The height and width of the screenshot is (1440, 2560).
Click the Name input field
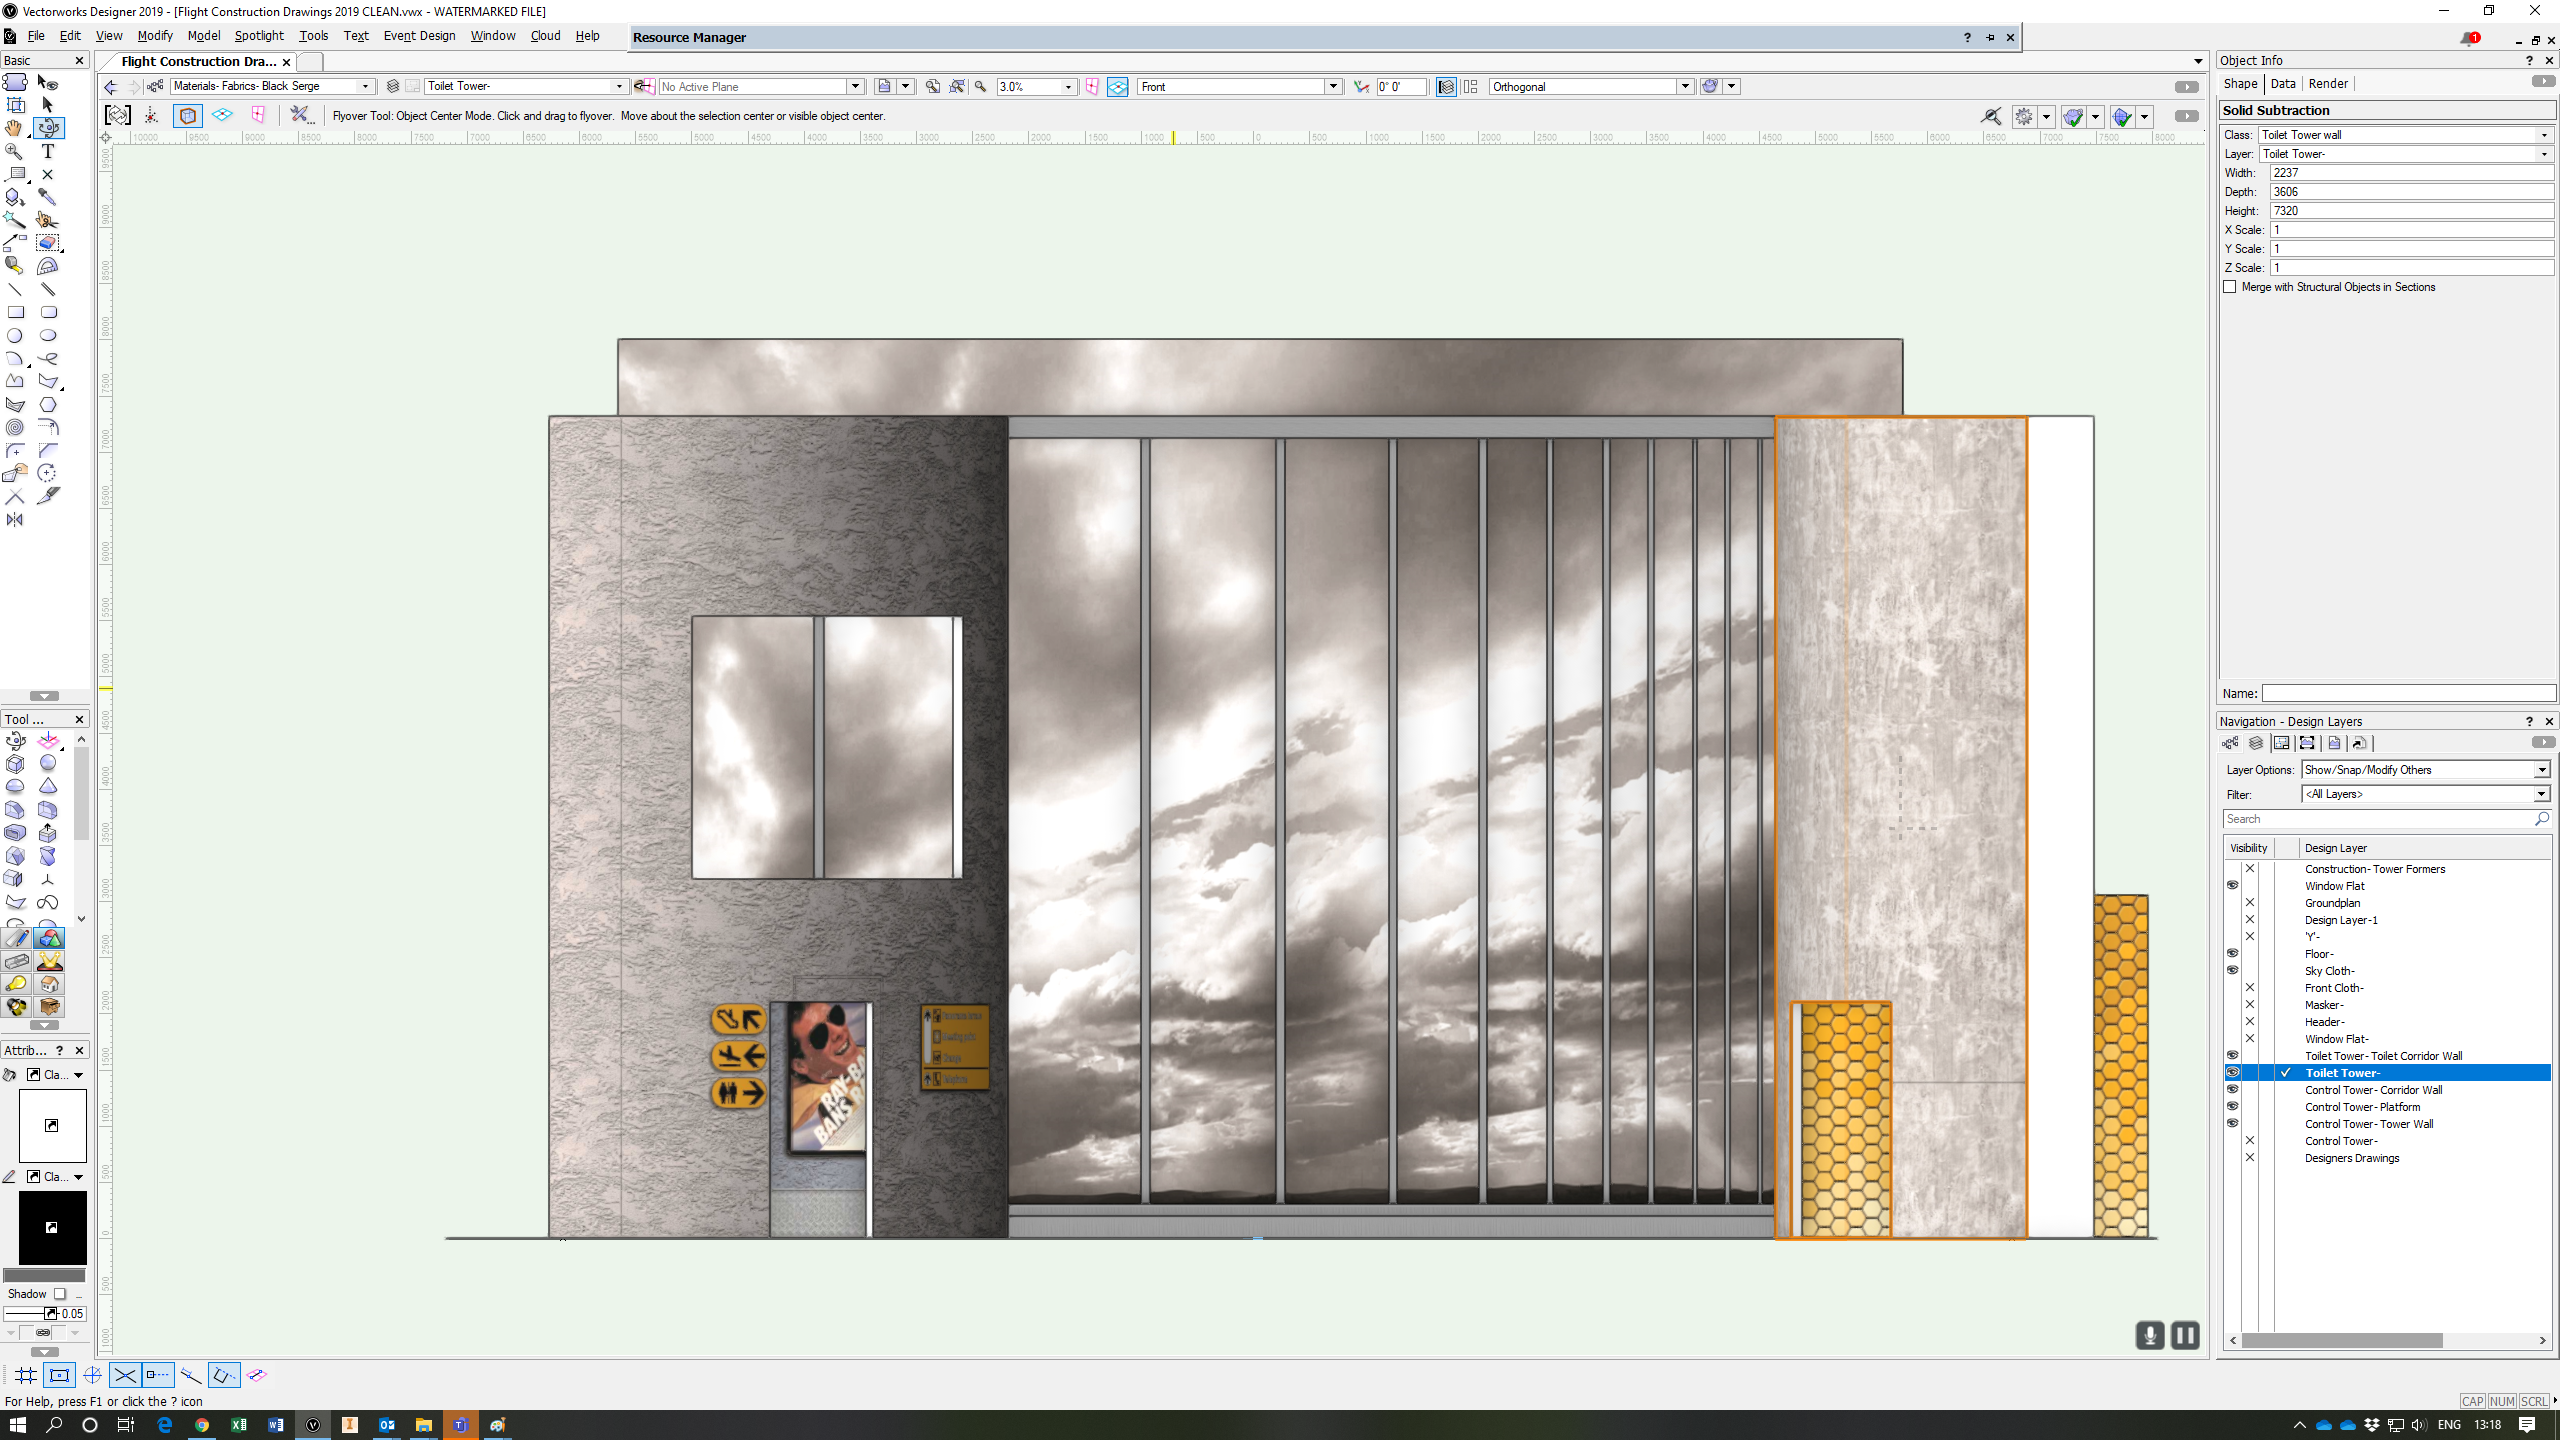(2407, 694)
